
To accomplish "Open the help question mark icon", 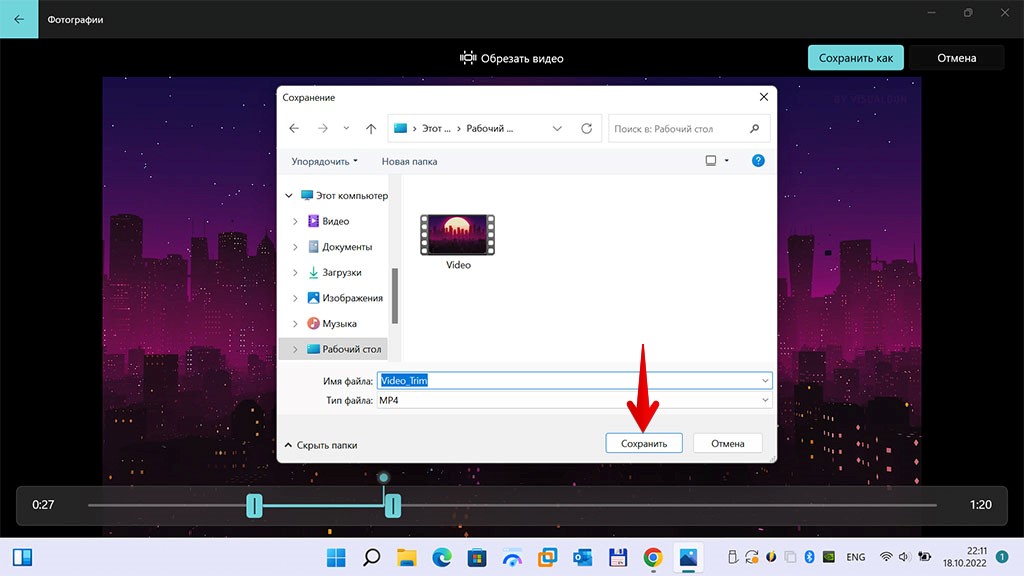I will (x=758, y=160).
